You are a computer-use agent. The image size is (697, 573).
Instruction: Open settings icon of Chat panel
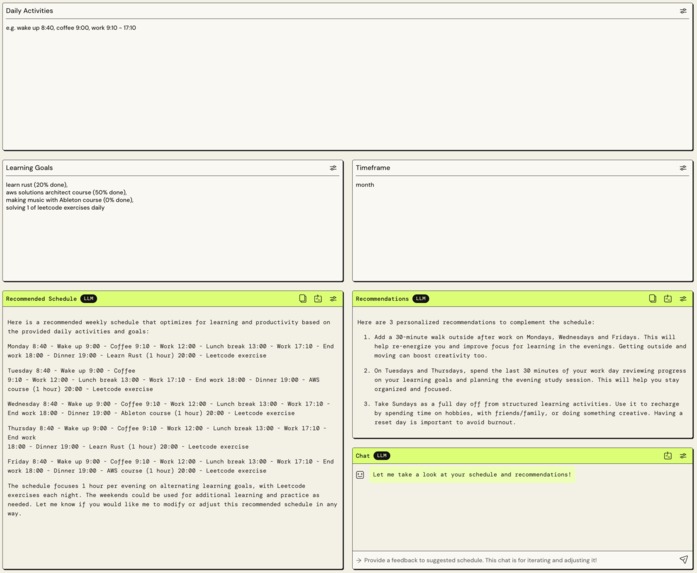click(683, 456)
